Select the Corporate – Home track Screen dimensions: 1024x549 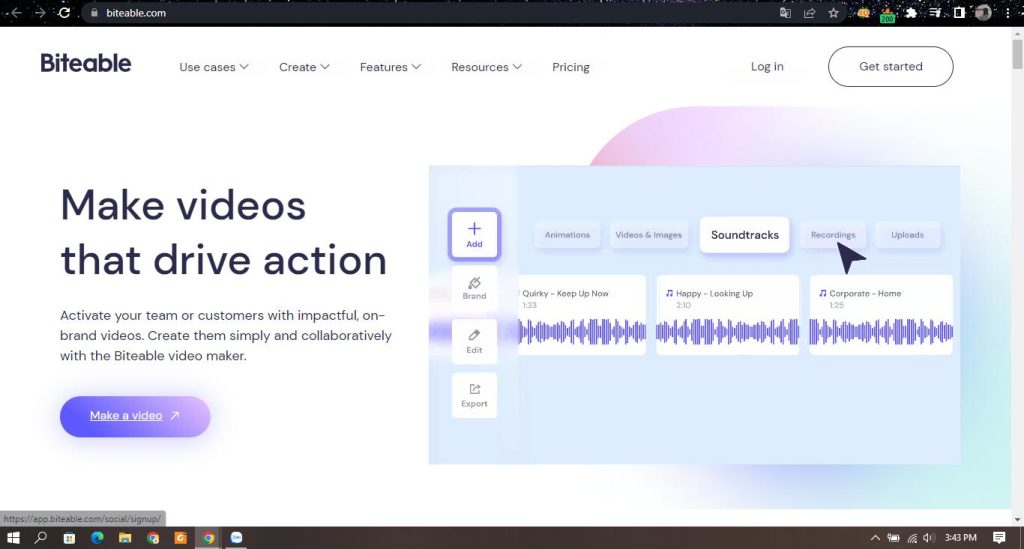(881, 315)
